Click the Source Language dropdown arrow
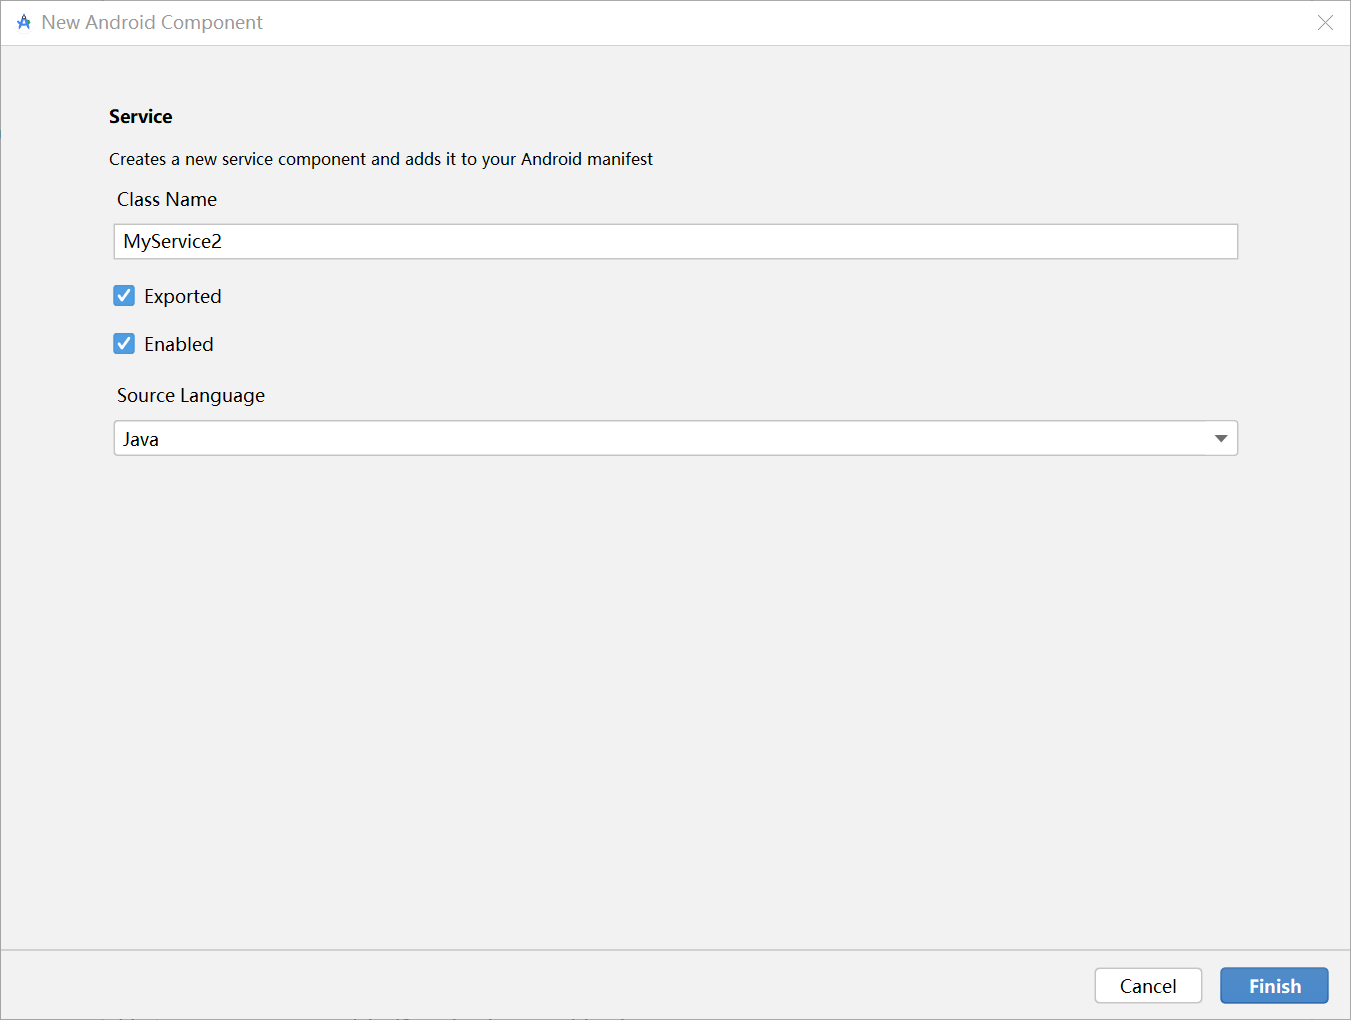This screenshot has height=1020, width=1351. click(1221, 439)
